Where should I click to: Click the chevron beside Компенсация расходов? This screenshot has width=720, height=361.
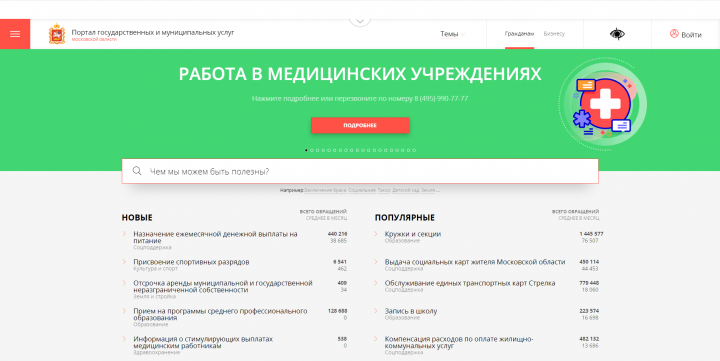click(x=376, y=339)
